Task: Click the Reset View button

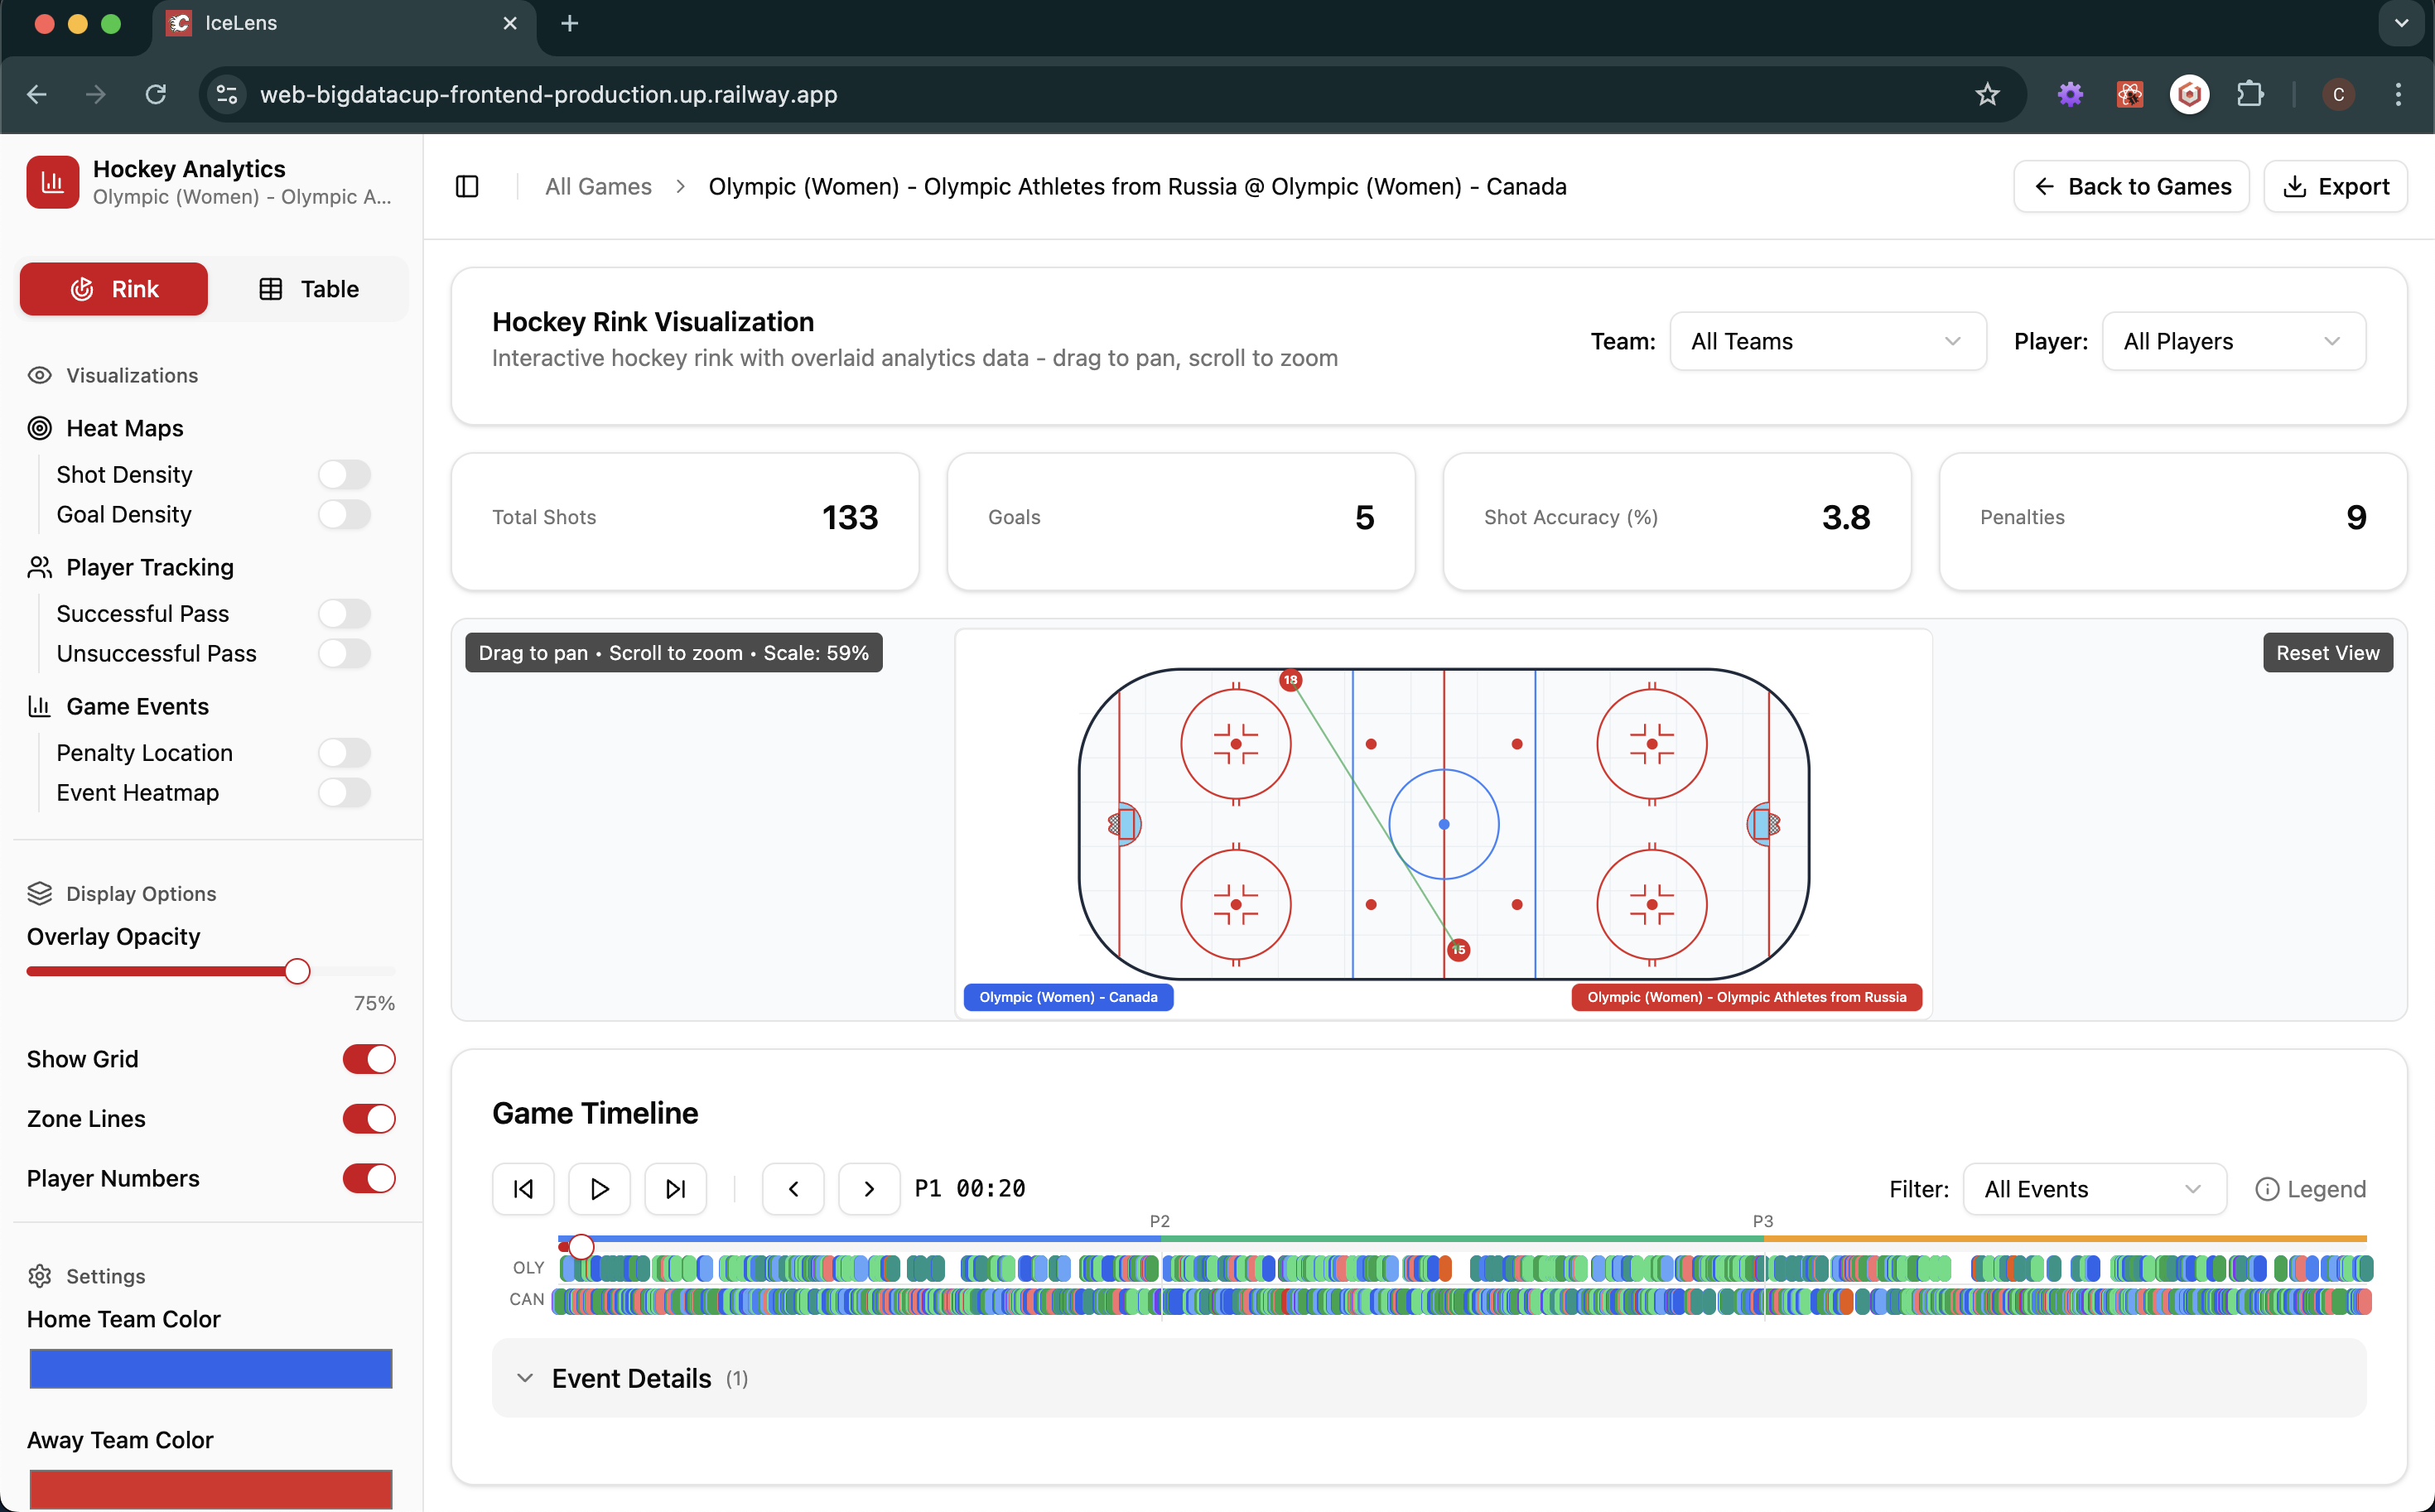Action: [x=2327, y=653]
